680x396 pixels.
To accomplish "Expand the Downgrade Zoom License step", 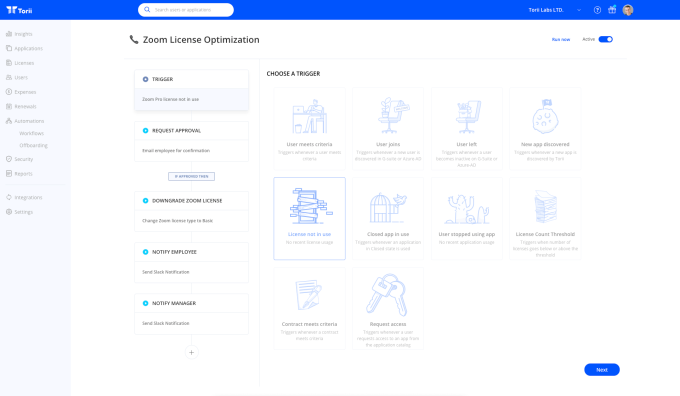I will [191, 211].
